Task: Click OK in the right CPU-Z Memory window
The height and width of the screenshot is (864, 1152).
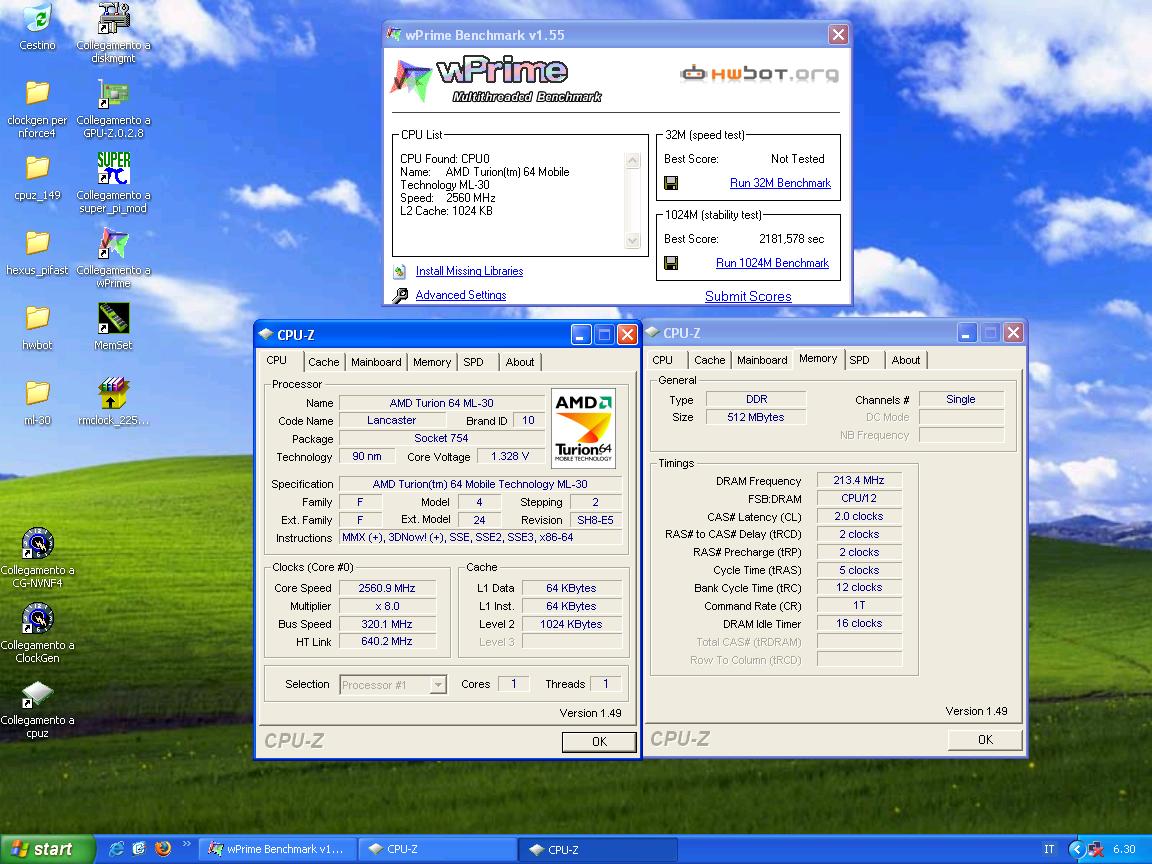Action: tap(985, 740)
